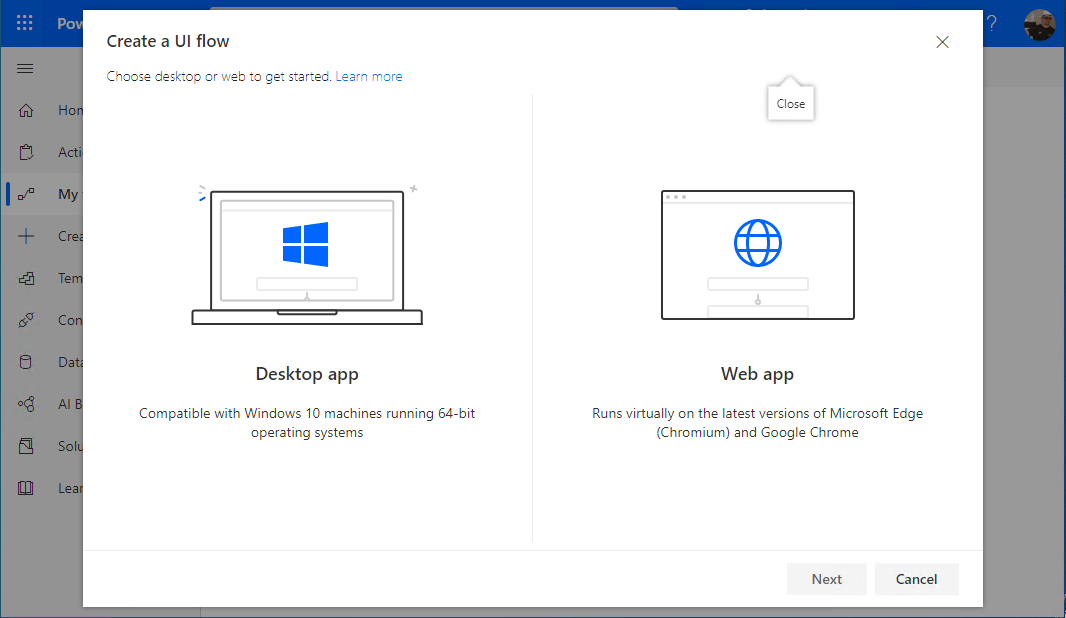The width and height of the screenshot is (1066, 618).
Task: Close the Create a UI flow dialog
Action: [942, 42]
